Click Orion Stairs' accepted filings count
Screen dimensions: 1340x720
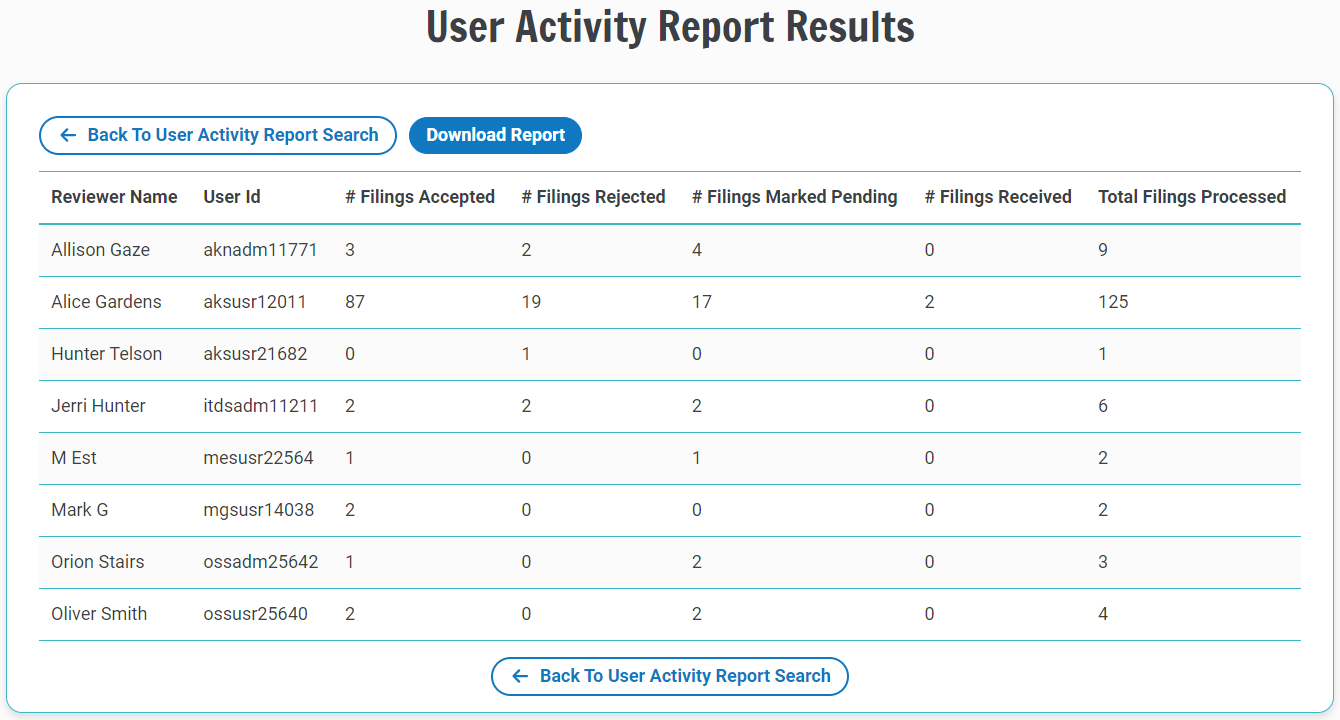[350, 561]
